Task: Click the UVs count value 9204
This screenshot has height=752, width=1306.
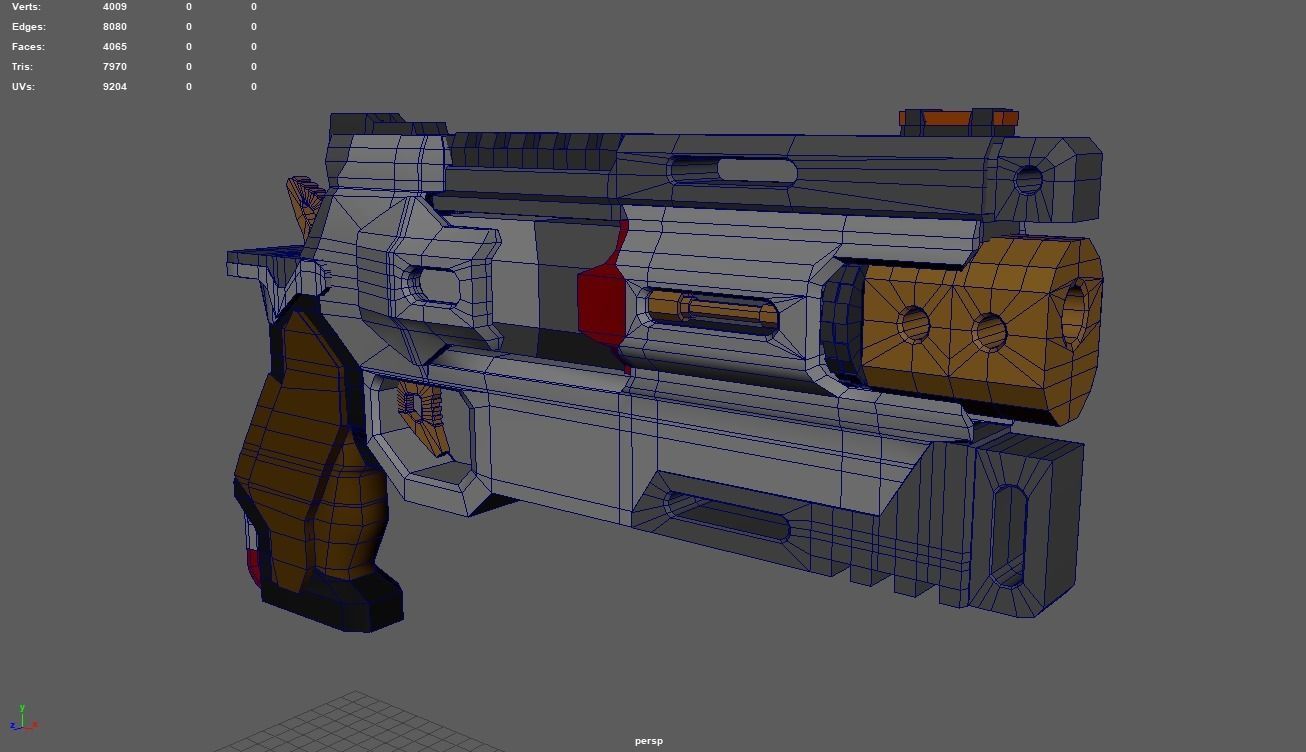Action: click(115, 87)
